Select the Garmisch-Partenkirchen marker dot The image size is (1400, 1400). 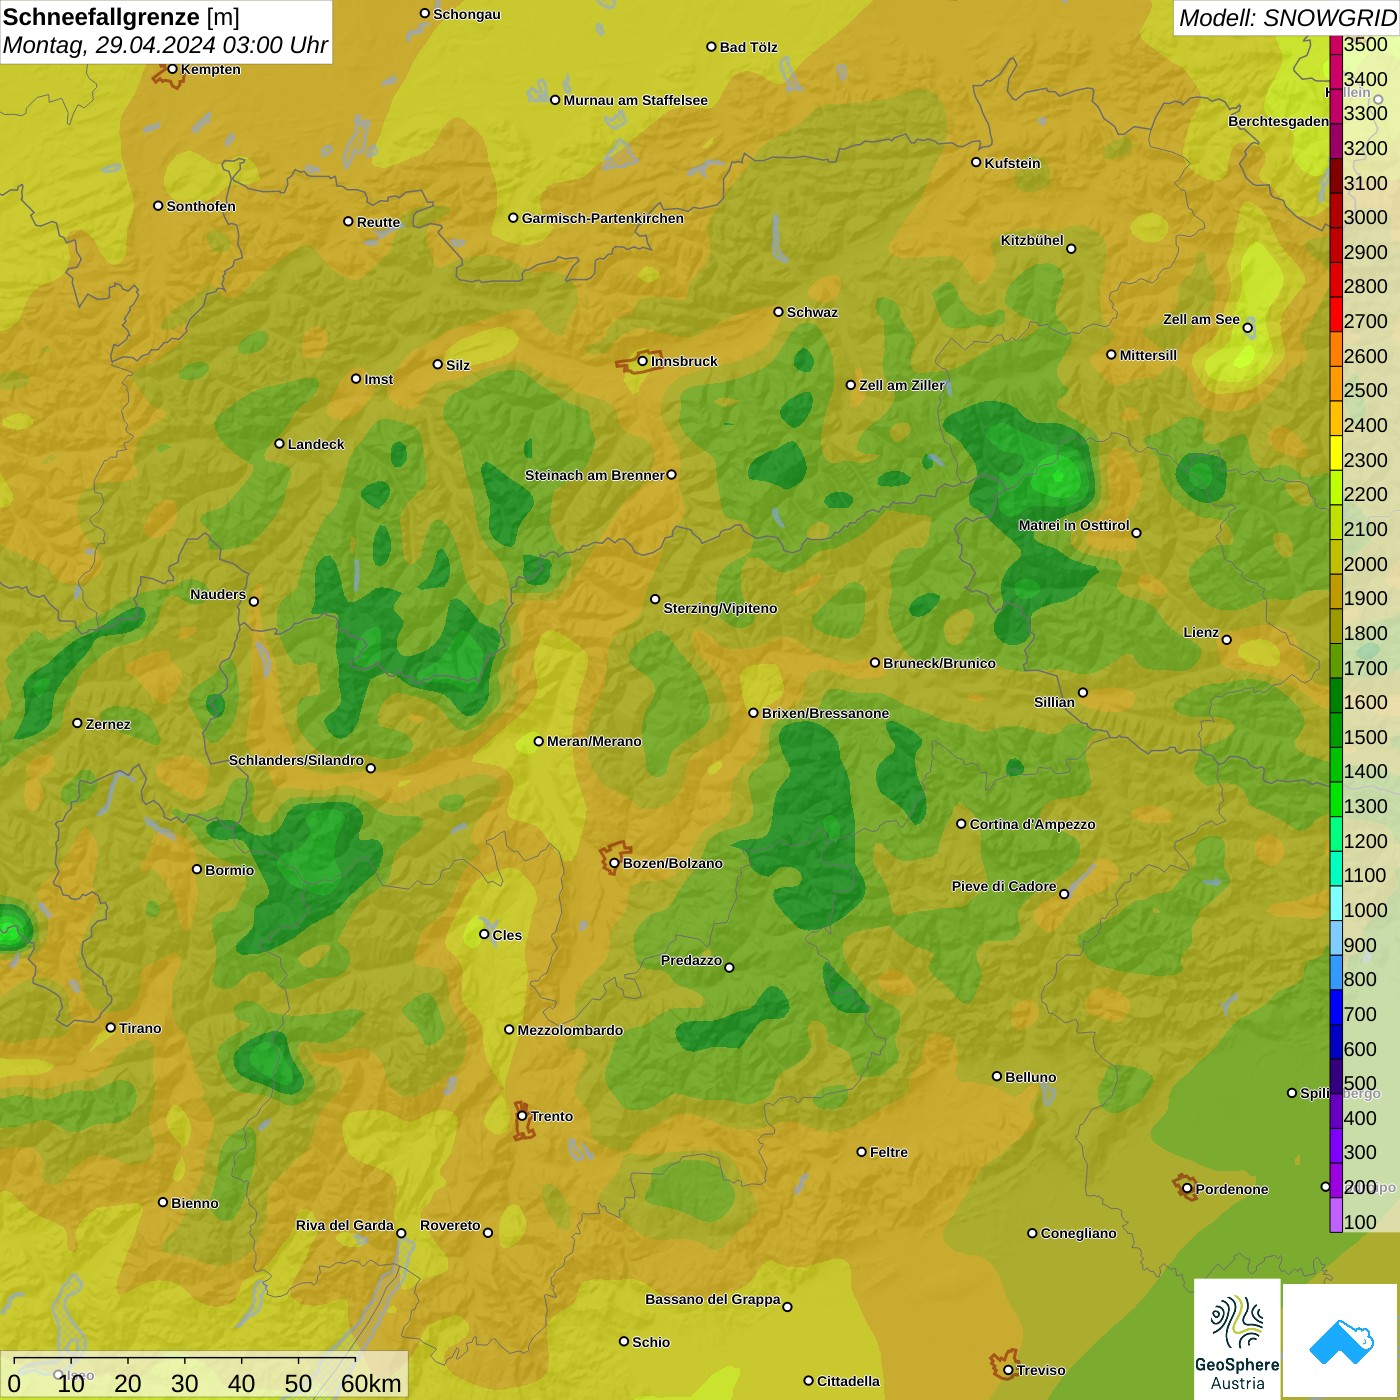(x=513, y=218)
